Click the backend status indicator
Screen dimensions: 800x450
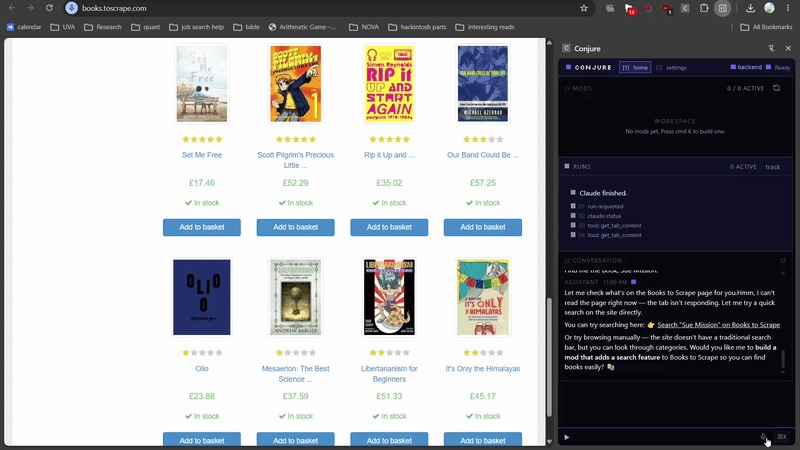(x=746, y=67)
